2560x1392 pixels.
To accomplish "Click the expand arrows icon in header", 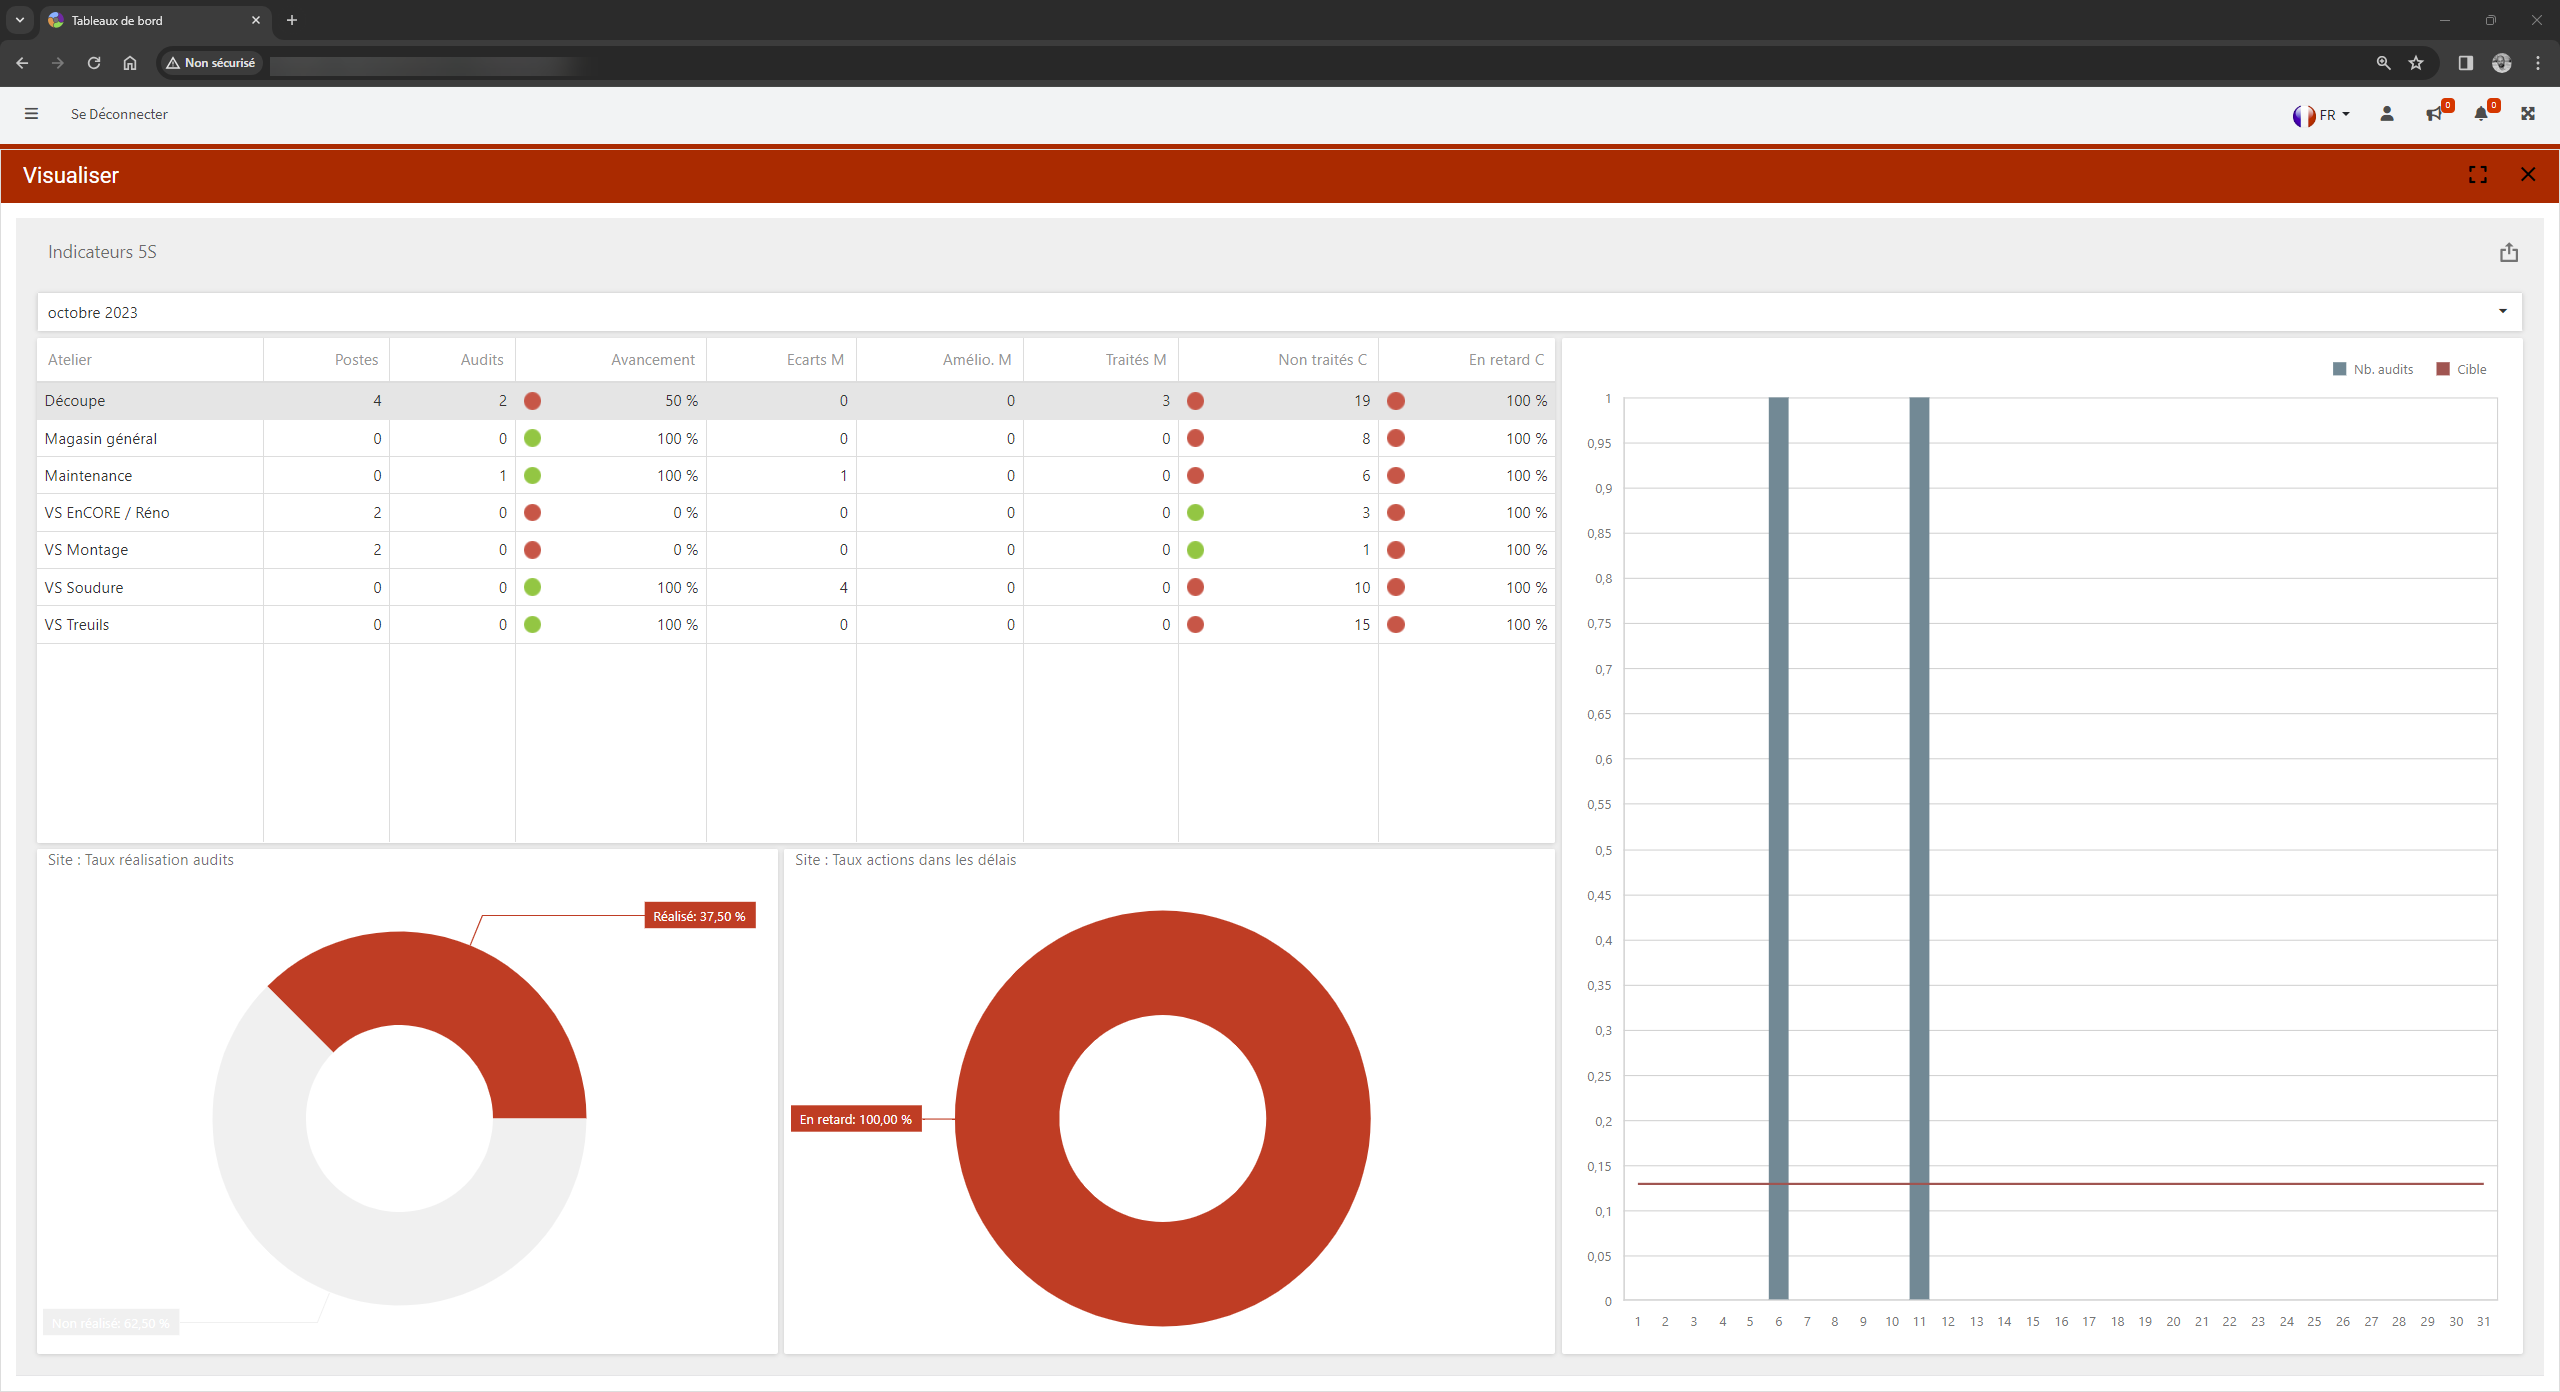I will coord(2528,114).
